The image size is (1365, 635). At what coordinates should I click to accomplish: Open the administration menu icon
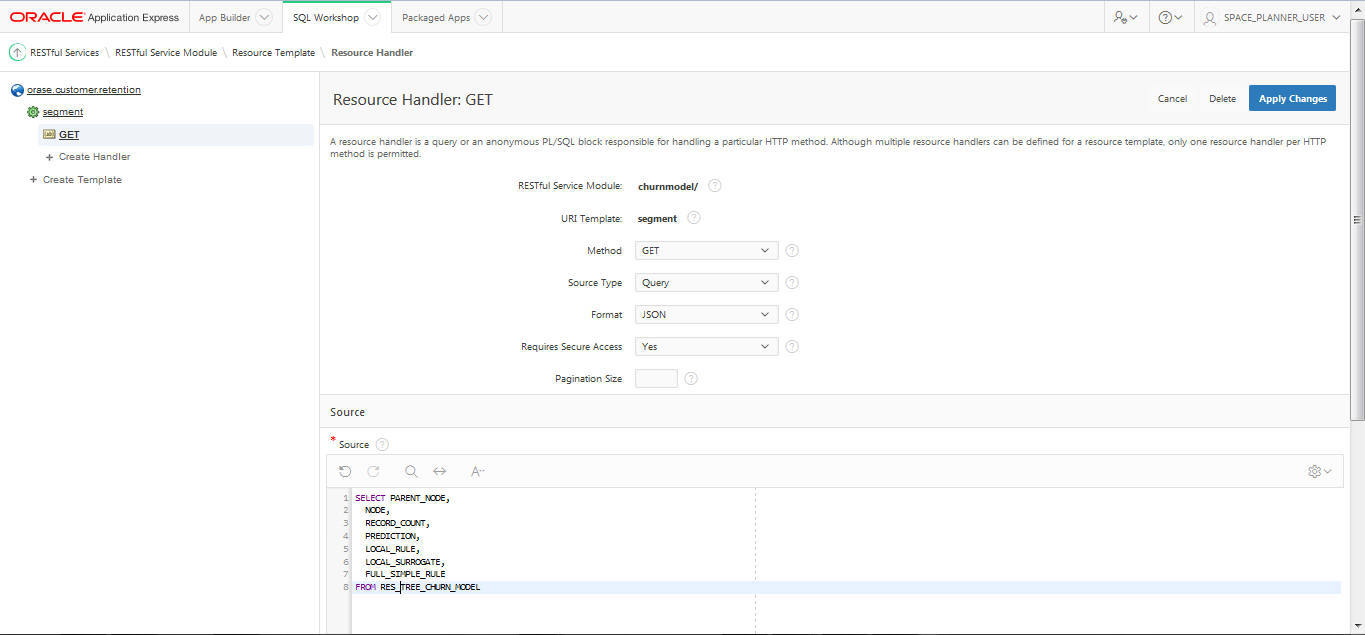(x=1125, y=17)
